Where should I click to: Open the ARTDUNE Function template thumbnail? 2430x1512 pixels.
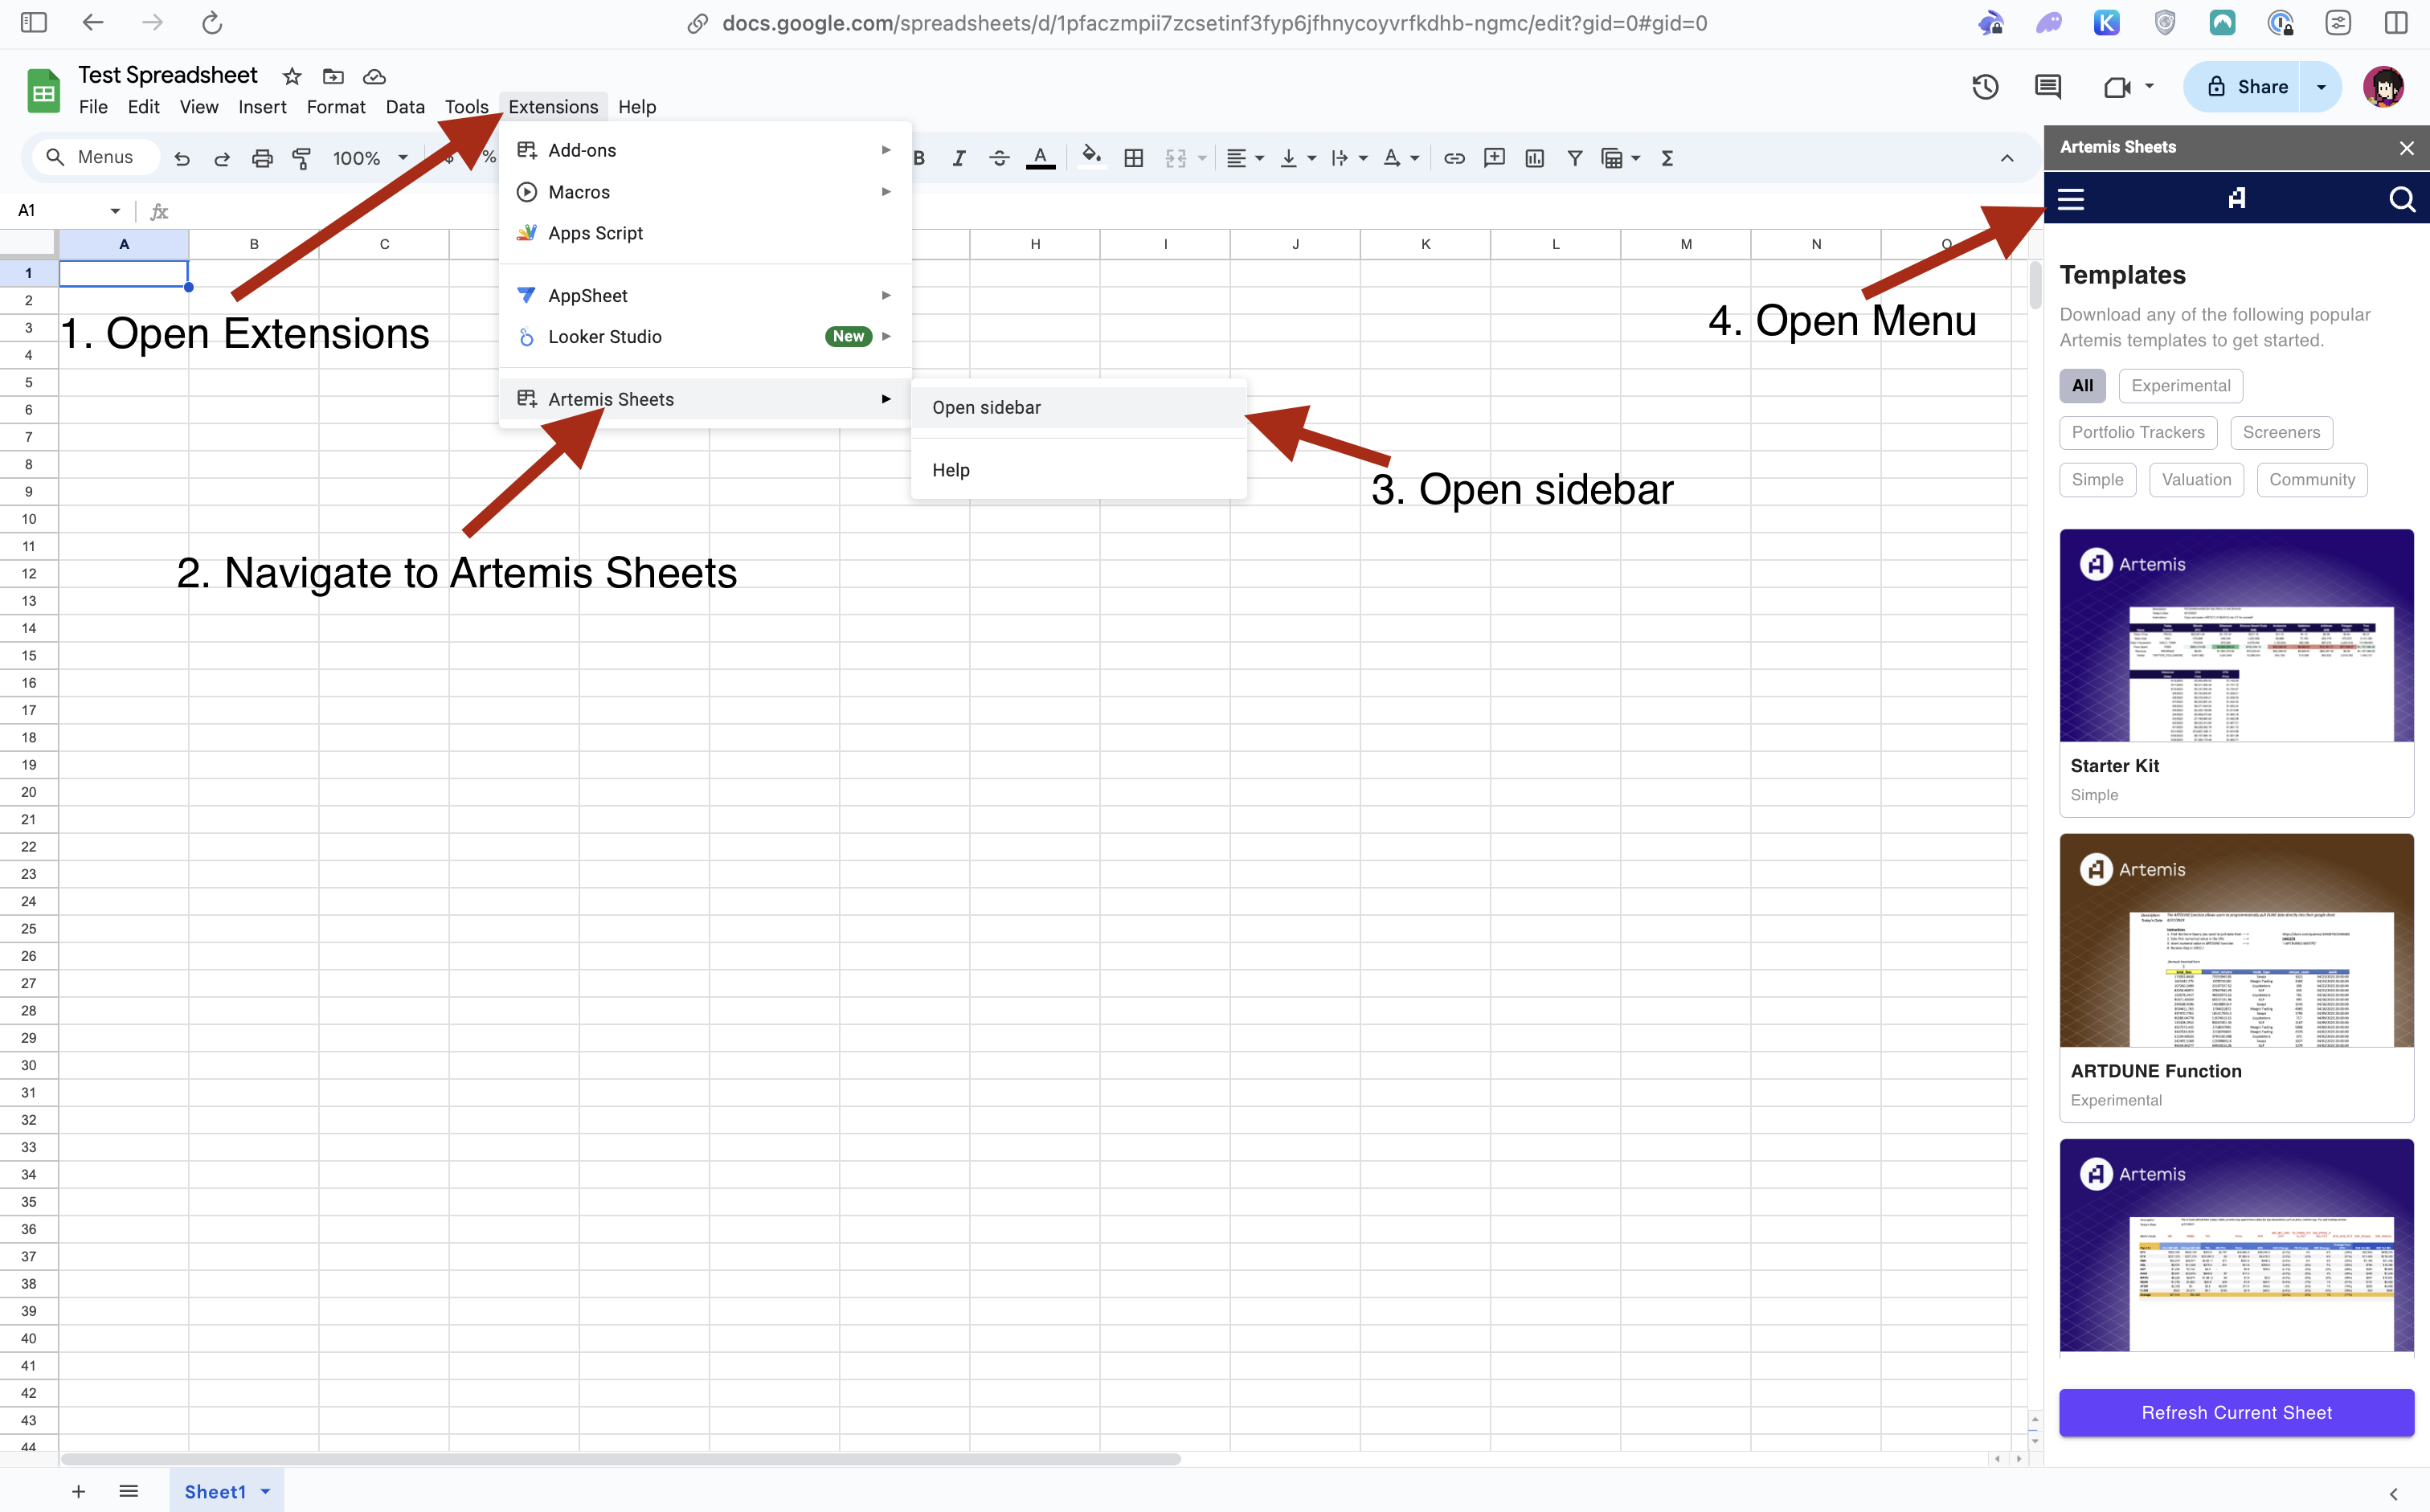point(2236,941)
